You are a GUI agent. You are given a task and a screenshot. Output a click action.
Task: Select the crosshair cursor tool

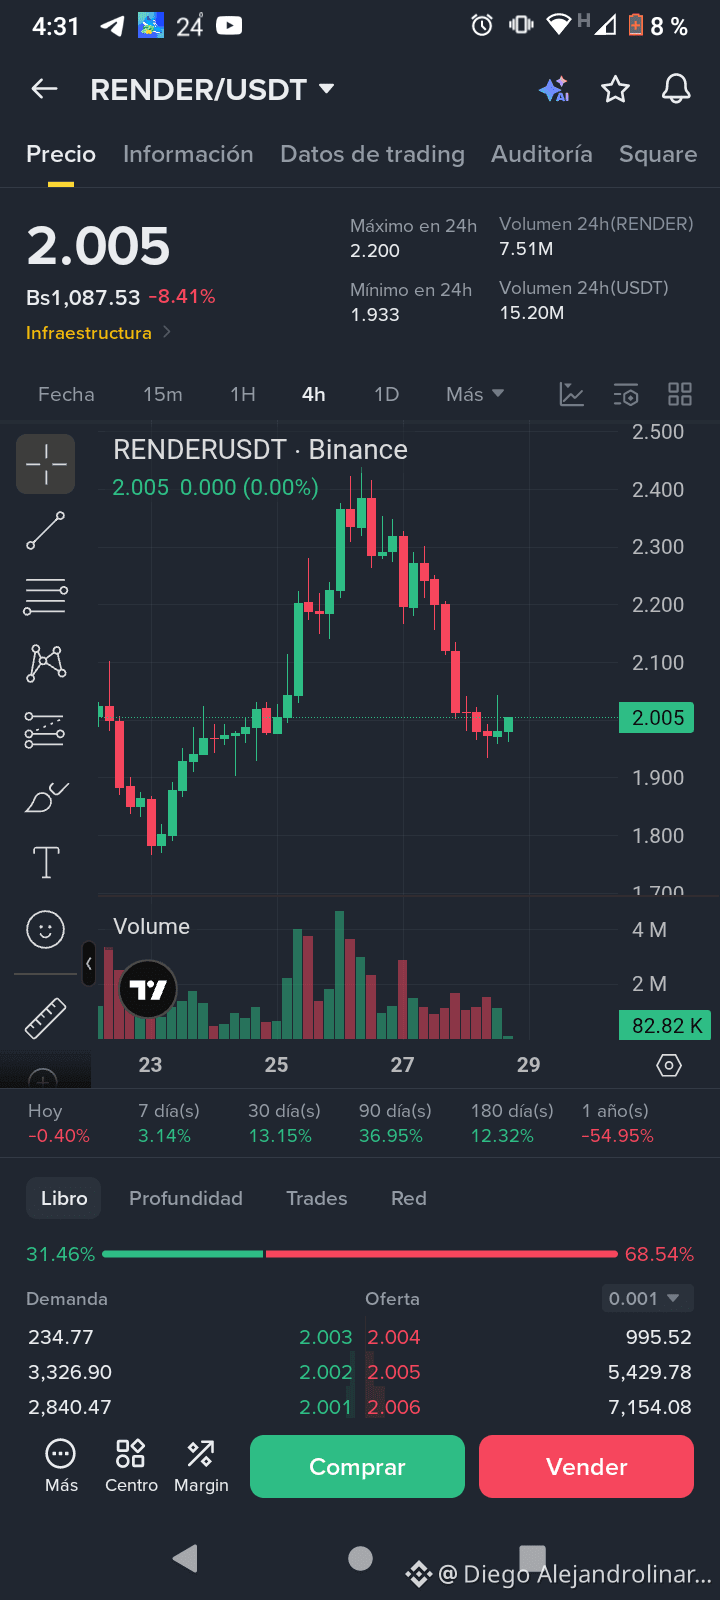pos(45,464)
